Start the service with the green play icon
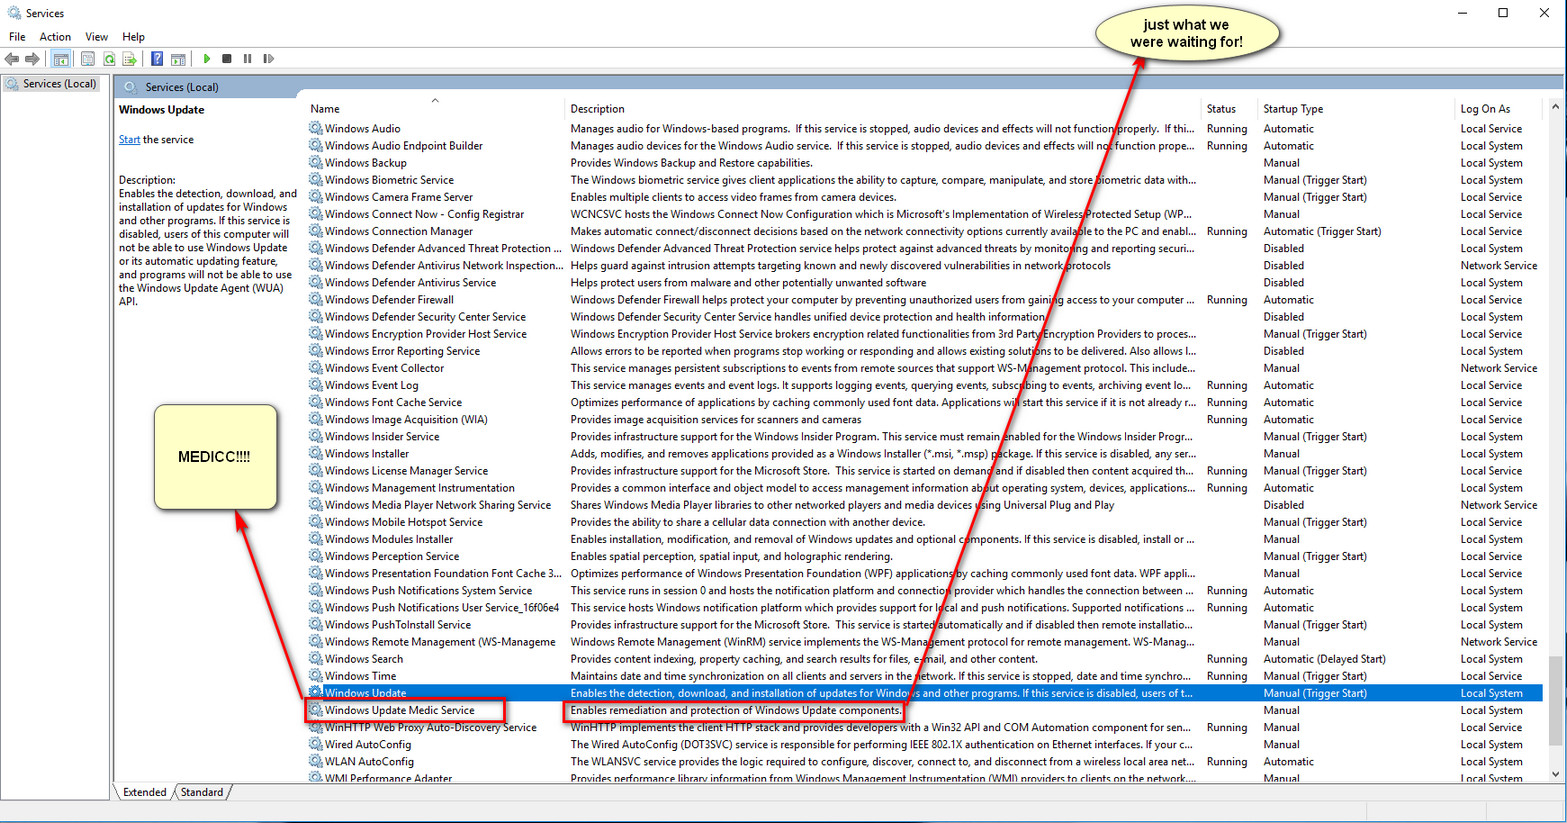 click(207, 59)
